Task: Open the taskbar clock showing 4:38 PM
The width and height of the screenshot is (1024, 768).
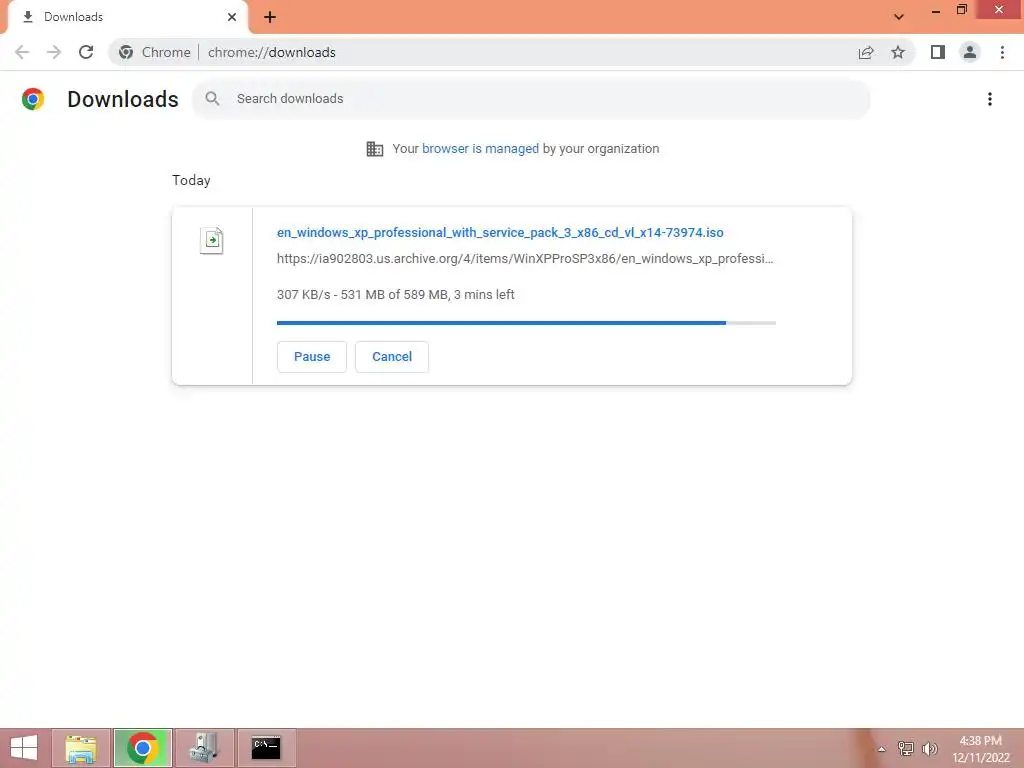Action: tap(980, 749)
